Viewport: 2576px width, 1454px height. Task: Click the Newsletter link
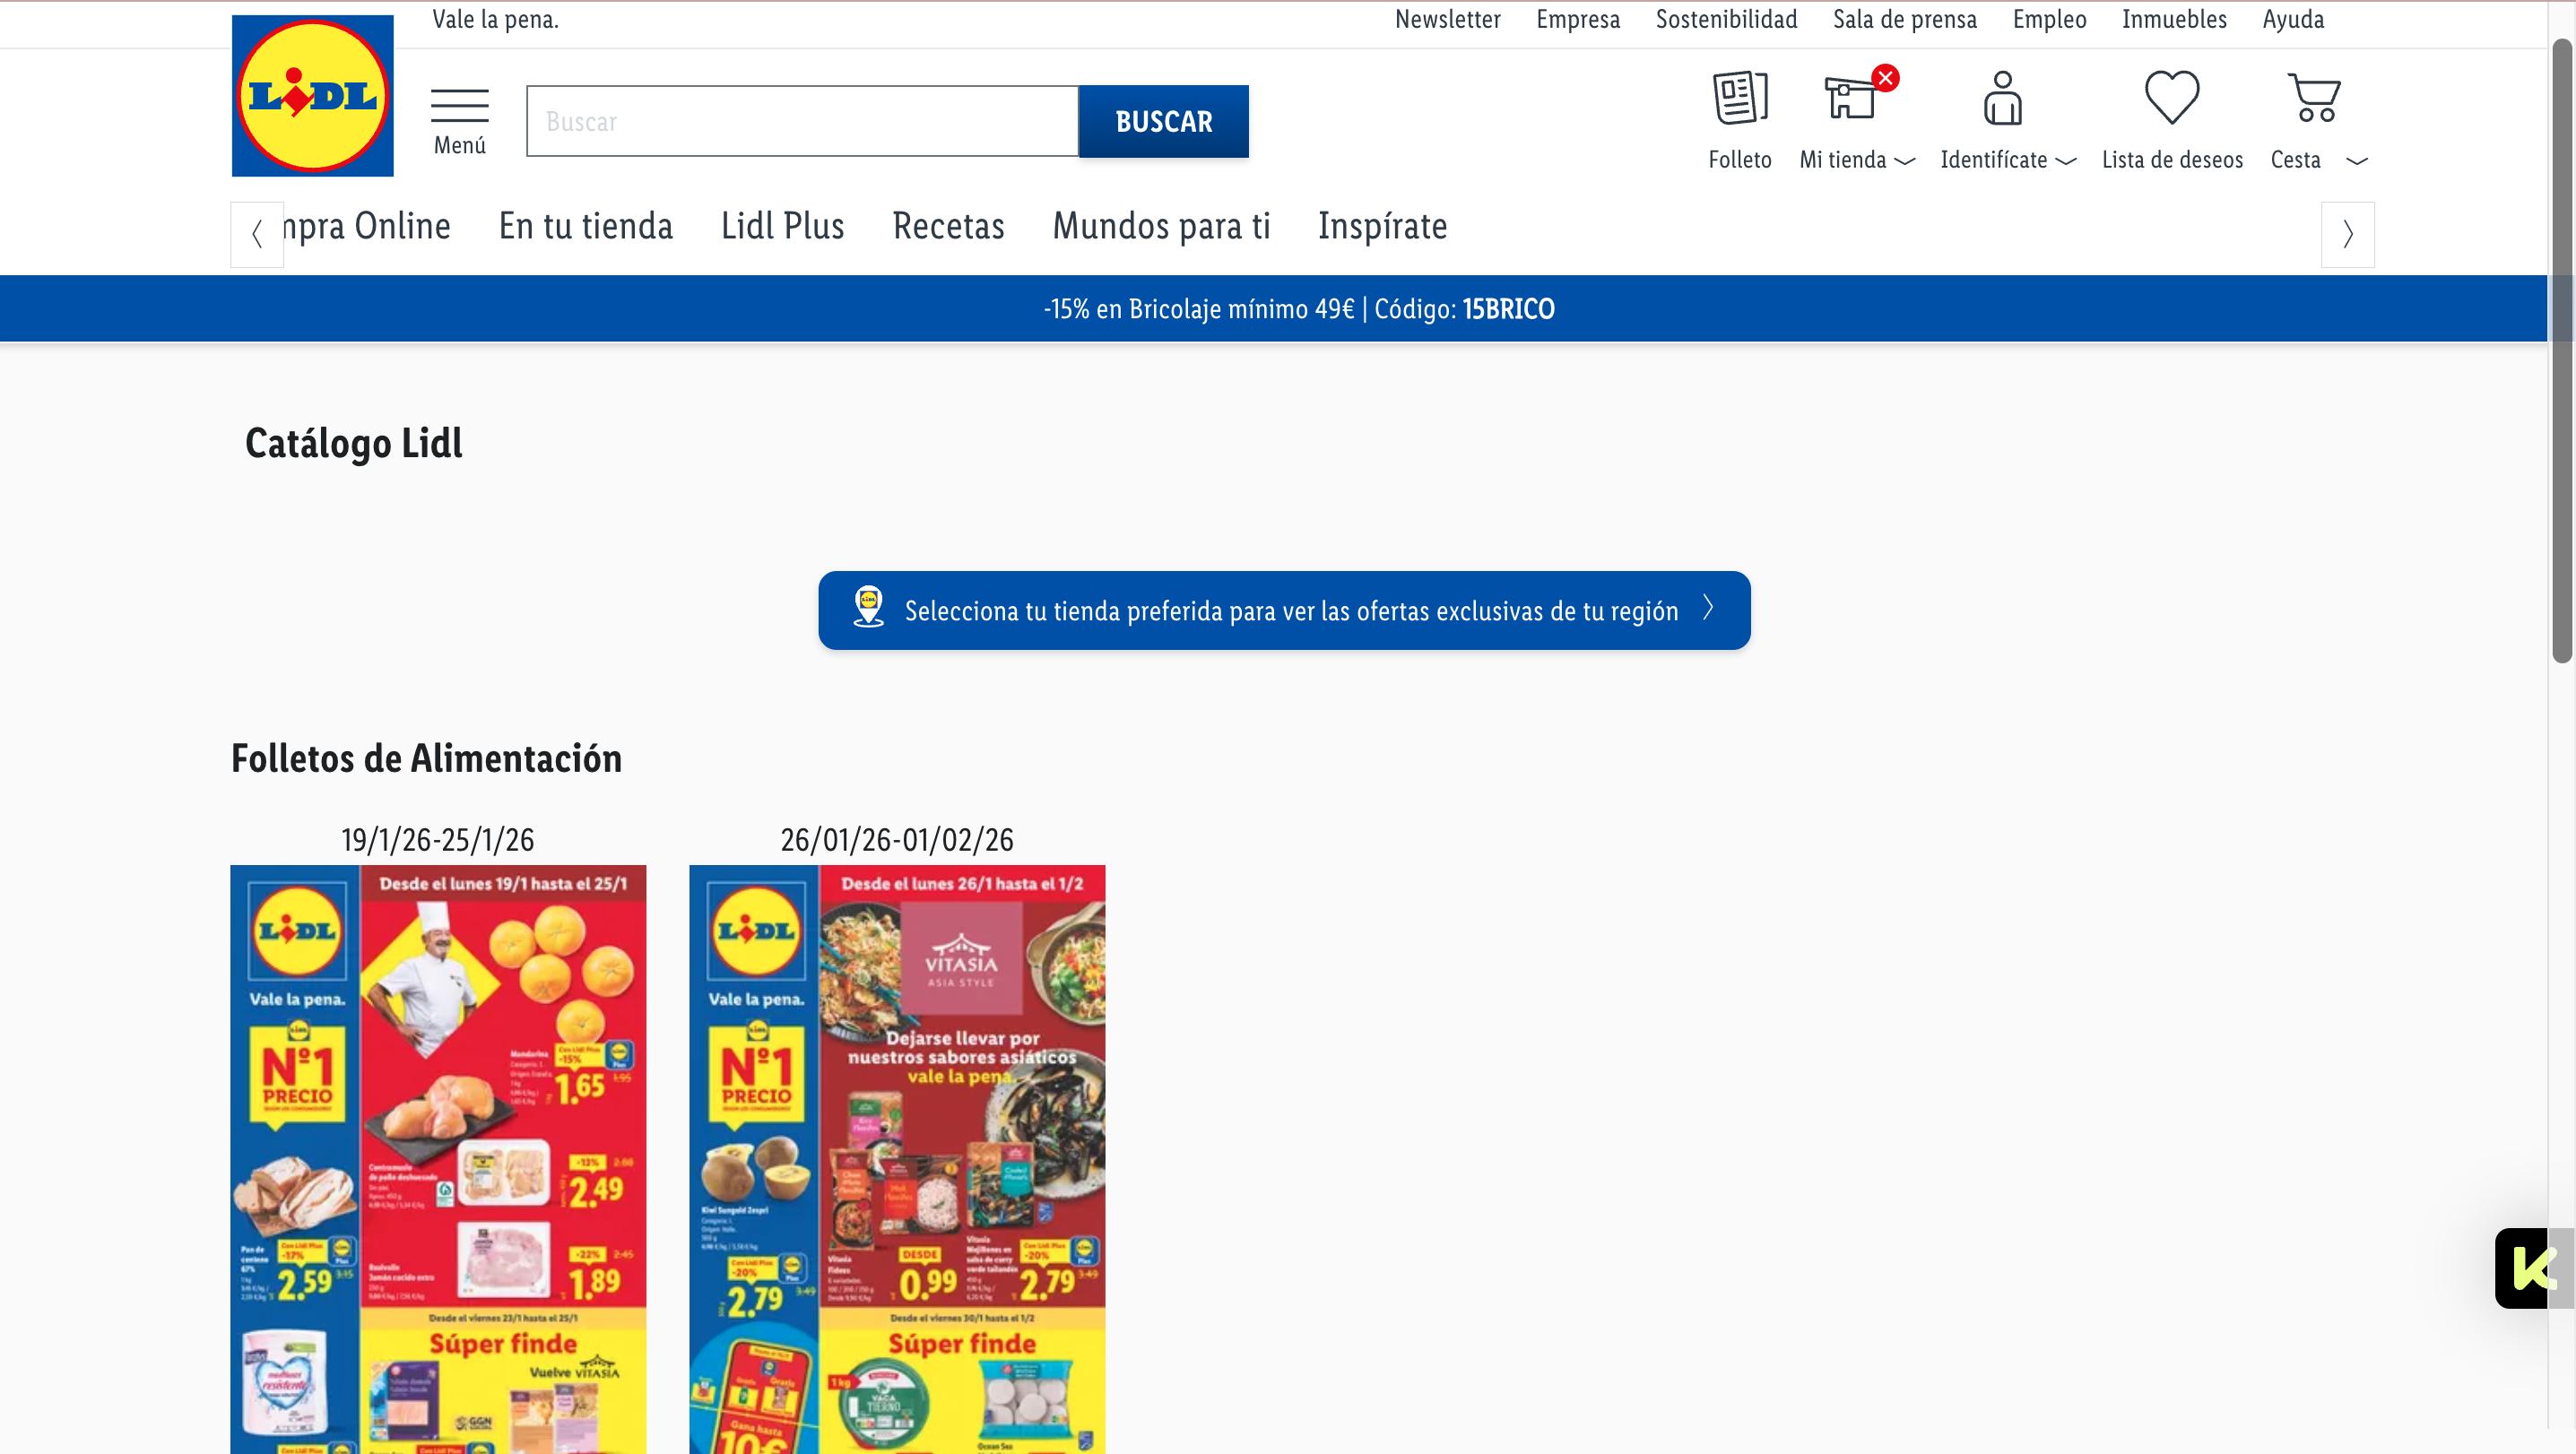pyautogui.click(x=1447, y=19)
